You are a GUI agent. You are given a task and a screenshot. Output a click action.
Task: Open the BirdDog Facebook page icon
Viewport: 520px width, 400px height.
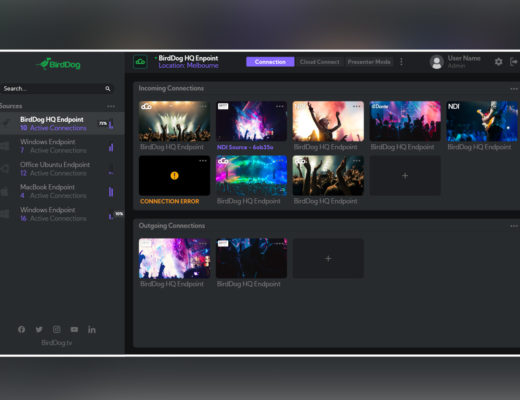click(x=21, y=329)
